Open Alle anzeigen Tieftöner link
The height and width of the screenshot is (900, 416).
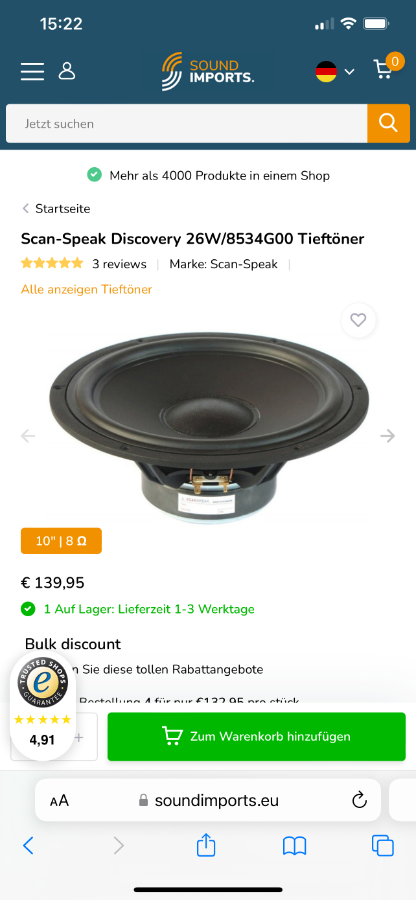87,289
